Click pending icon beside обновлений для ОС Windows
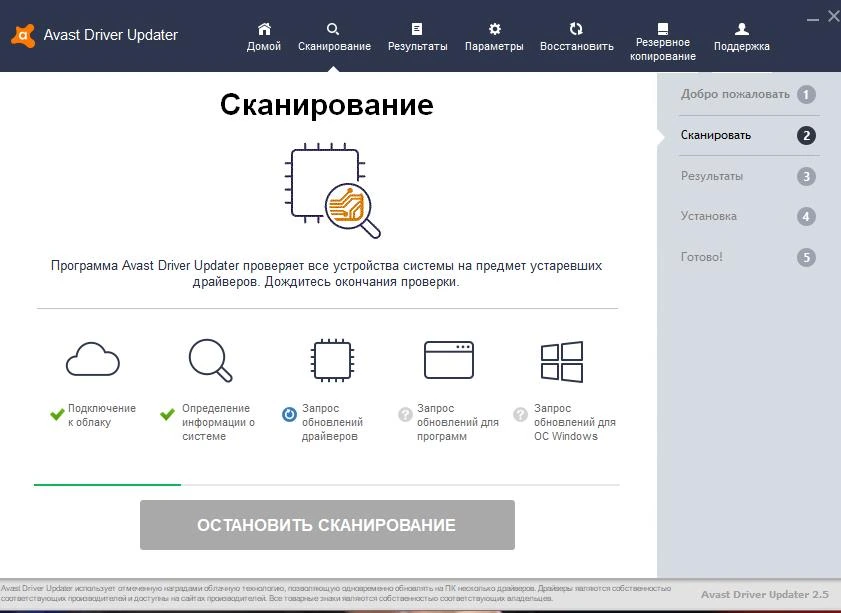This screenshot has width=841, height=613. pos(520,415)
